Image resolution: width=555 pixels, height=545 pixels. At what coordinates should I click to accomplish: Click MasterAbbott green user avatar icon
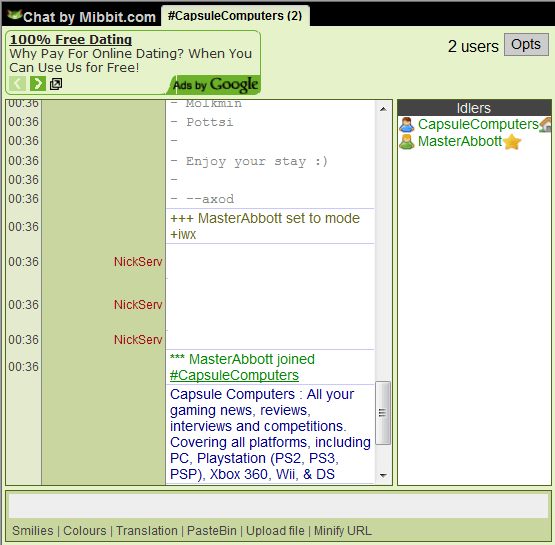tap(407, 142)
